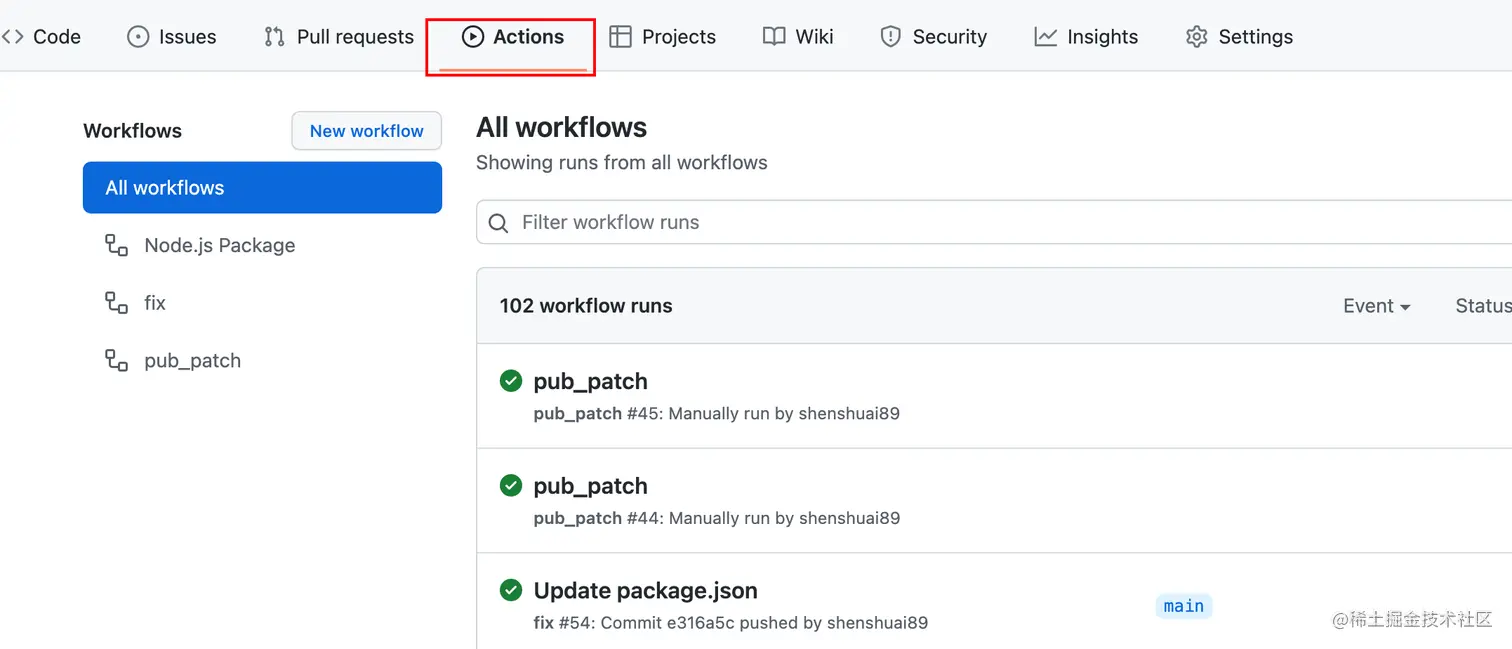1512x649 pixels.
Task: Click 'pub_patch #45: Manually run by shenshuai89' text
Action: (716, 413)
